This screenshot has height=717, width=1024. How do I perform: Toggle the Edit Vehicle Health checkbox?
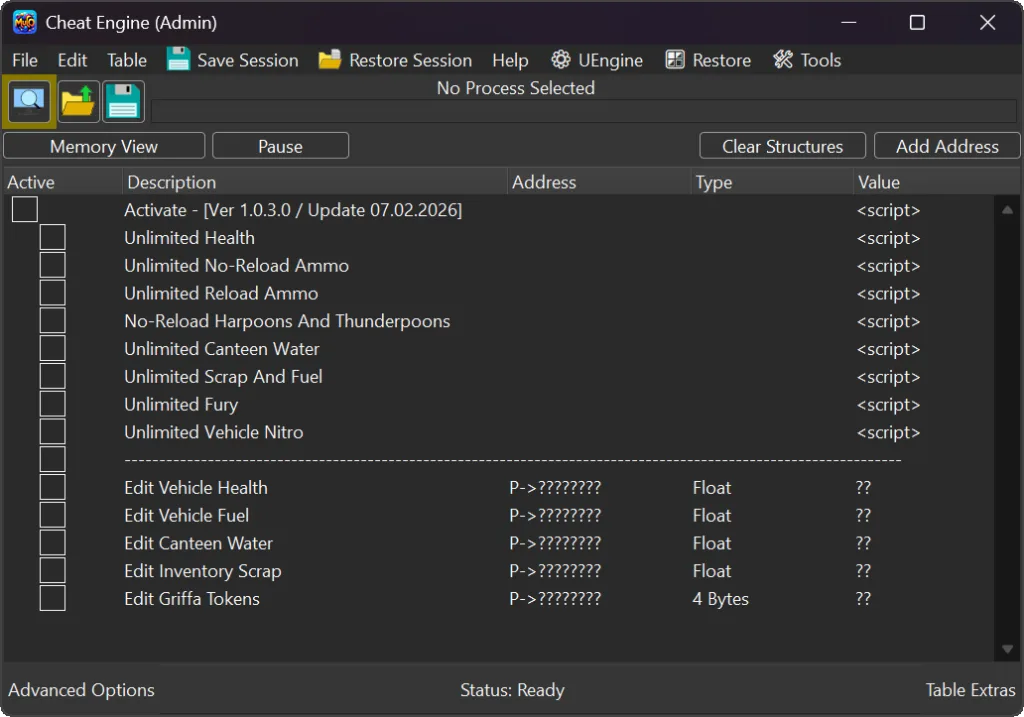pyautogui.click(x=52, y=487)
